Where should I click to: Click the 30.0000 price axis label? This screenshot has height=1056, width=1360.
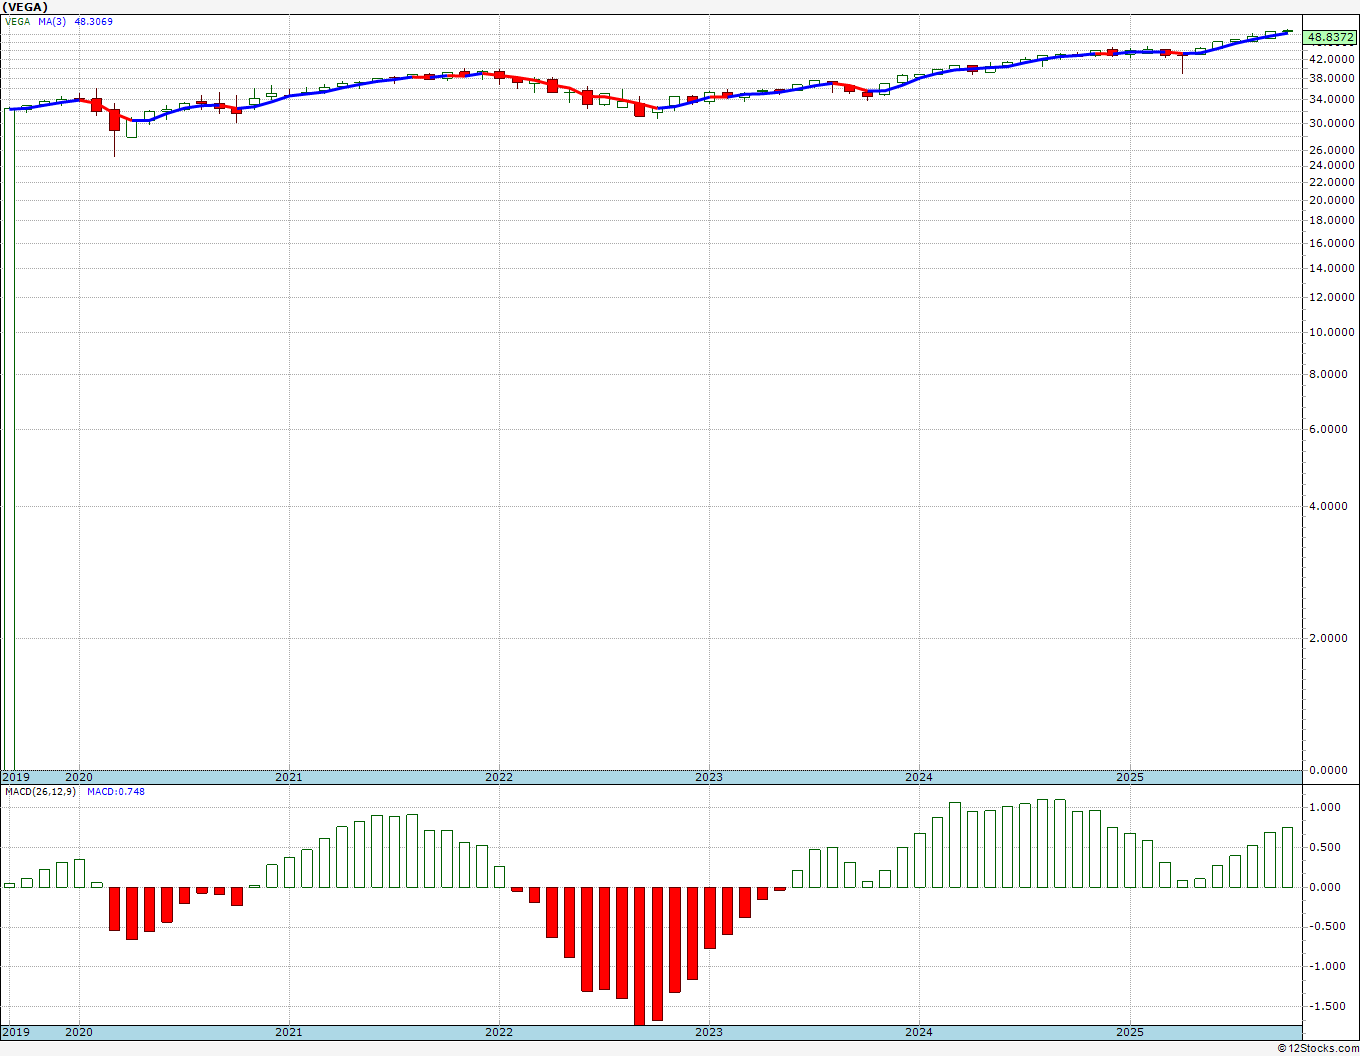(1331, 123)
